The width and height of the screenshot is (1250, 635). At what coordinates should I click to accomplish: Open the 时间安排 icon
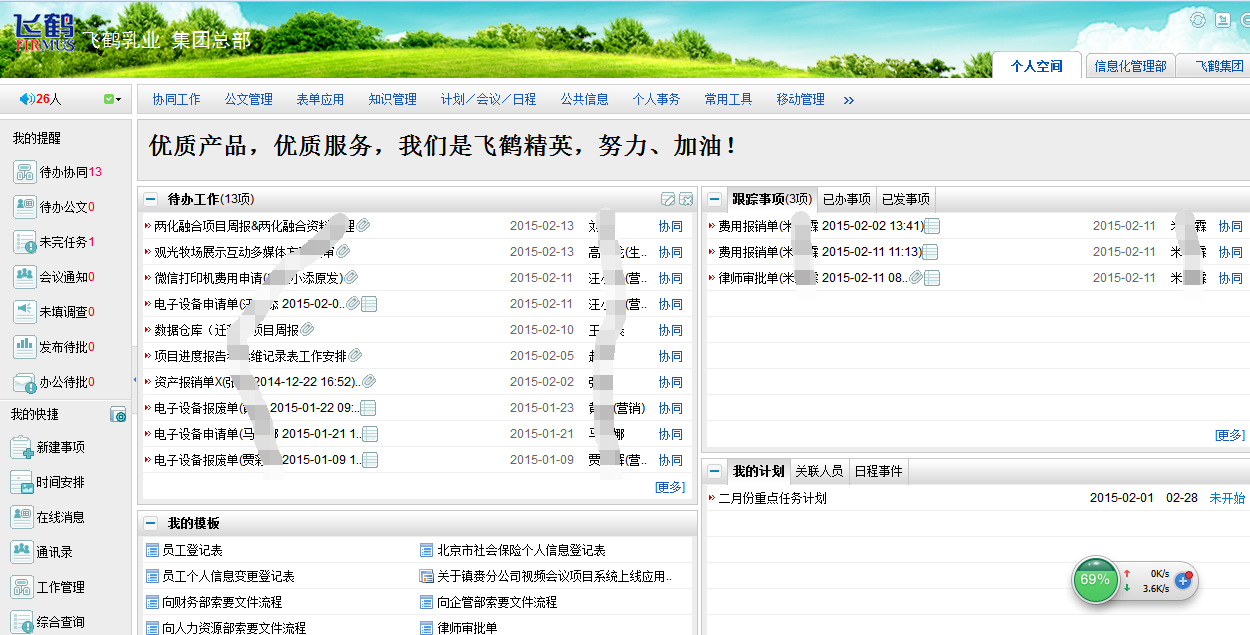point(22,482)
